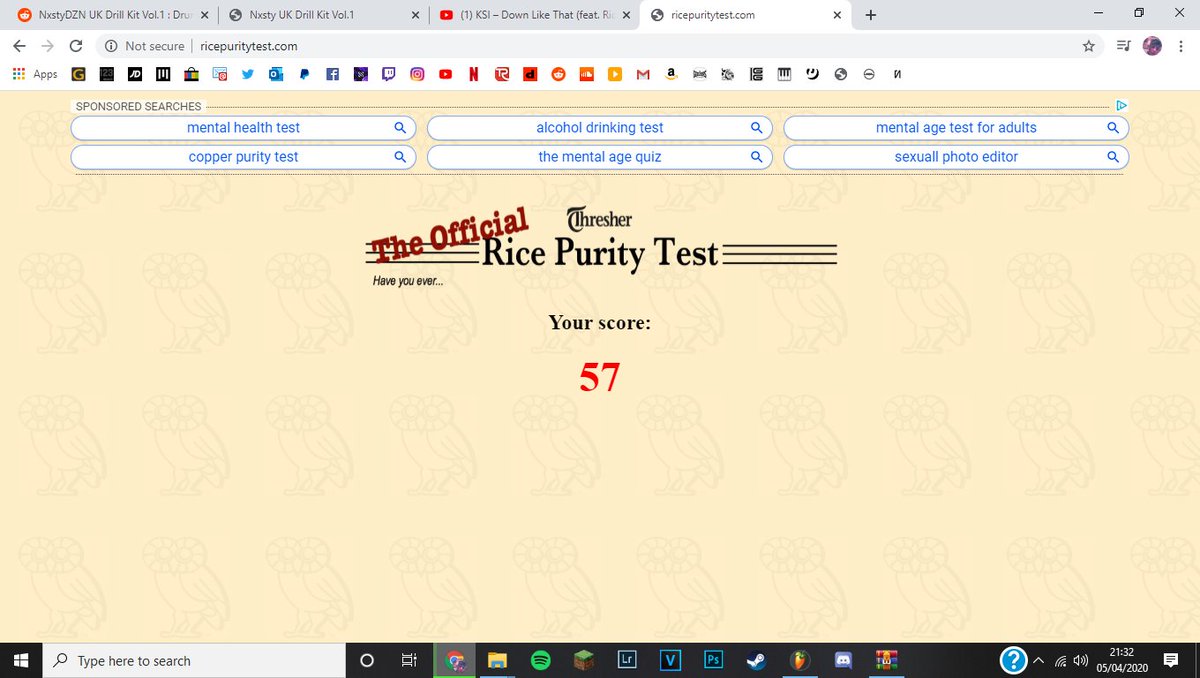Open the Windows Start menu
1200x678 pixels.
pos(22,660)
